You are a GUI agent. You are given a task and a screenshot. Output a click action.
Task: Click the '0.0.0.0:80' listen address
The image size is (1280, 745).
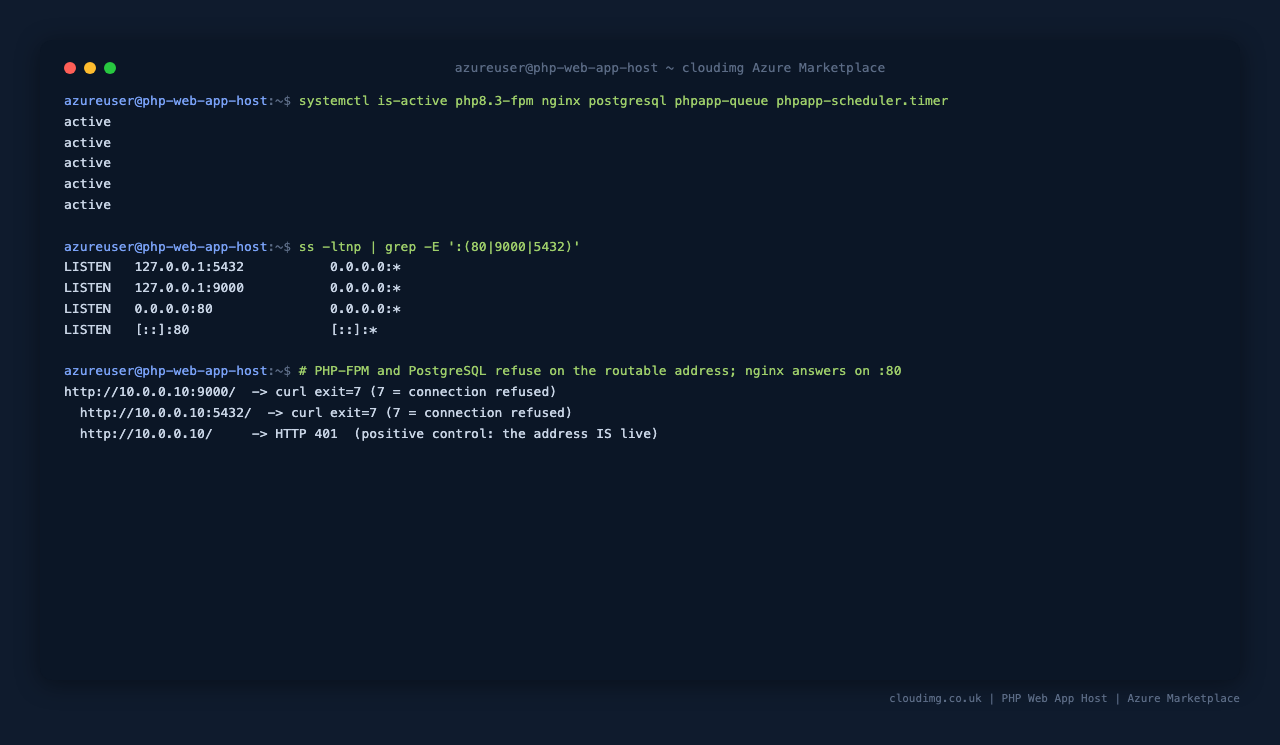point(174,309)
